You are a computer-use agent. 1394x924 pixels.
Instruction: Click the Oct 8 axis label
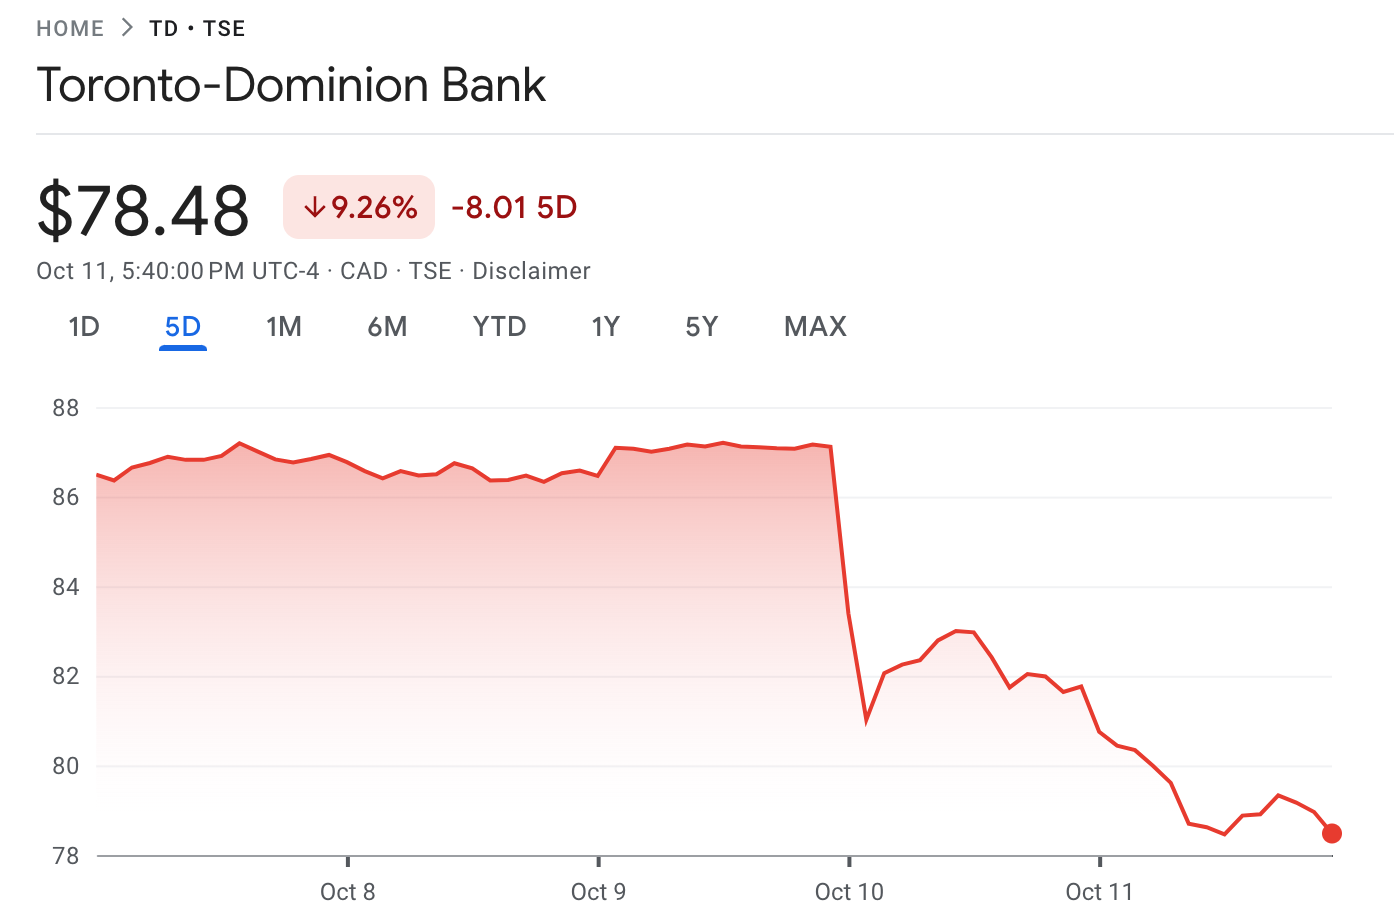348,891
